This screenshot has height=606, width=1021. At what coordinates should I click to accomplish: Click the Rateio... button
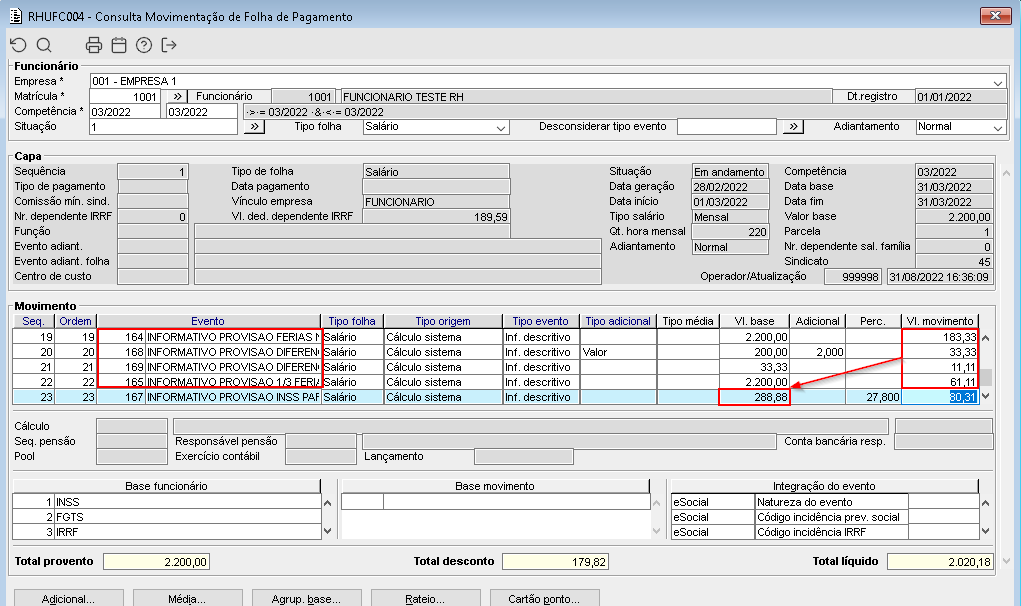pos(425,599)
